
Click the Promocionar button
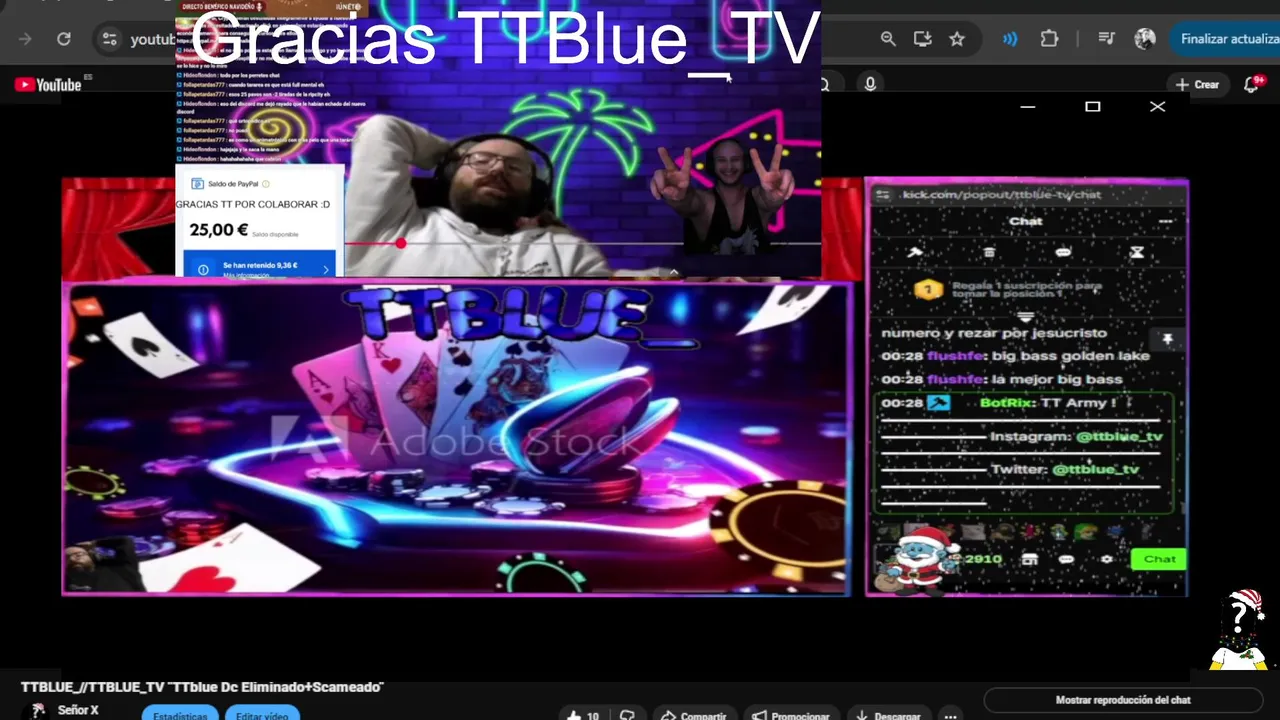[790, 716]
